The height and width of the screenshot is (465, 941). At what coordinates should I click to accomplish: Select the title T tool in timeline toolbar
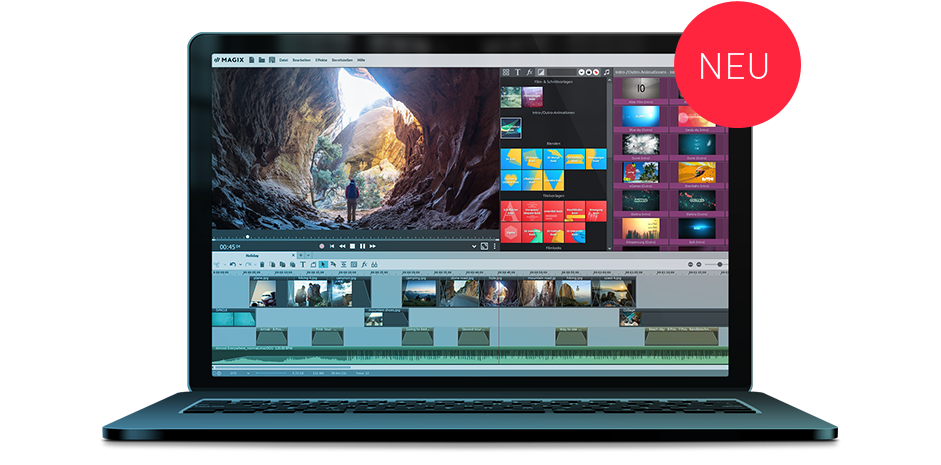(x=302, y=264)
